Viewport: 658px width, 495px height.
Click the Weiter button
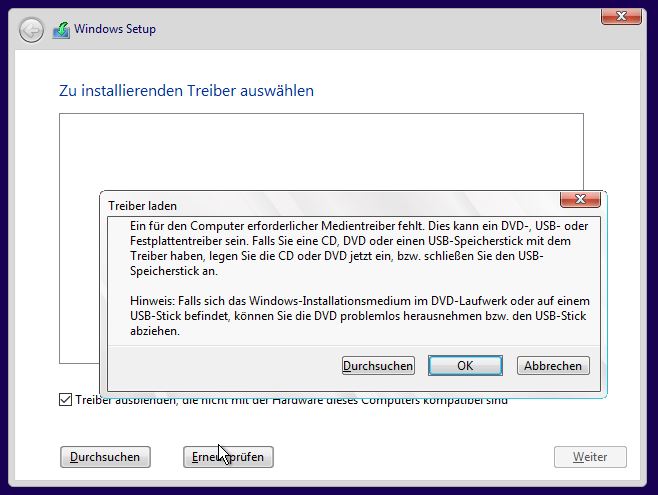click(x=590, y=457)
